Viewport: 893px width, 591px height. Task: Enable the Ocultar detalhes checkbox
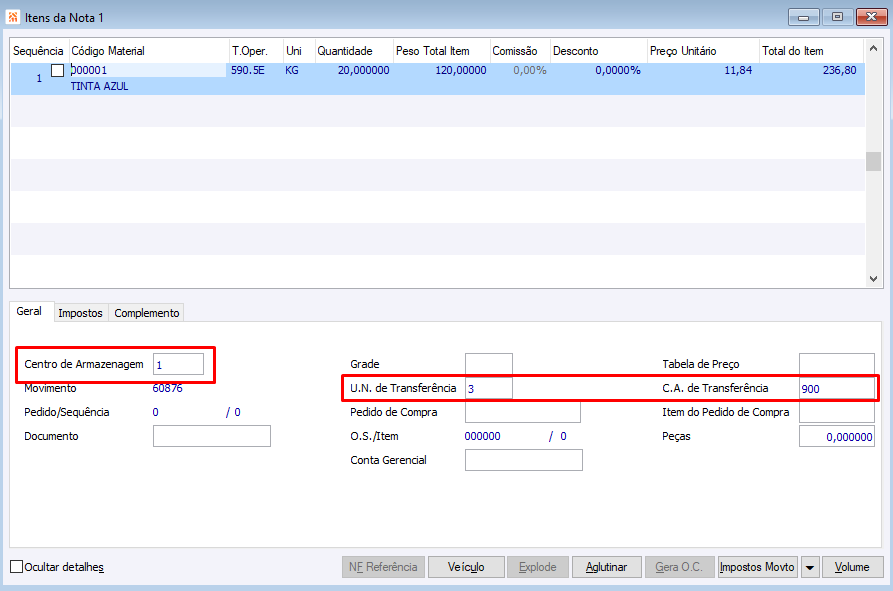(x=17, y=567)
